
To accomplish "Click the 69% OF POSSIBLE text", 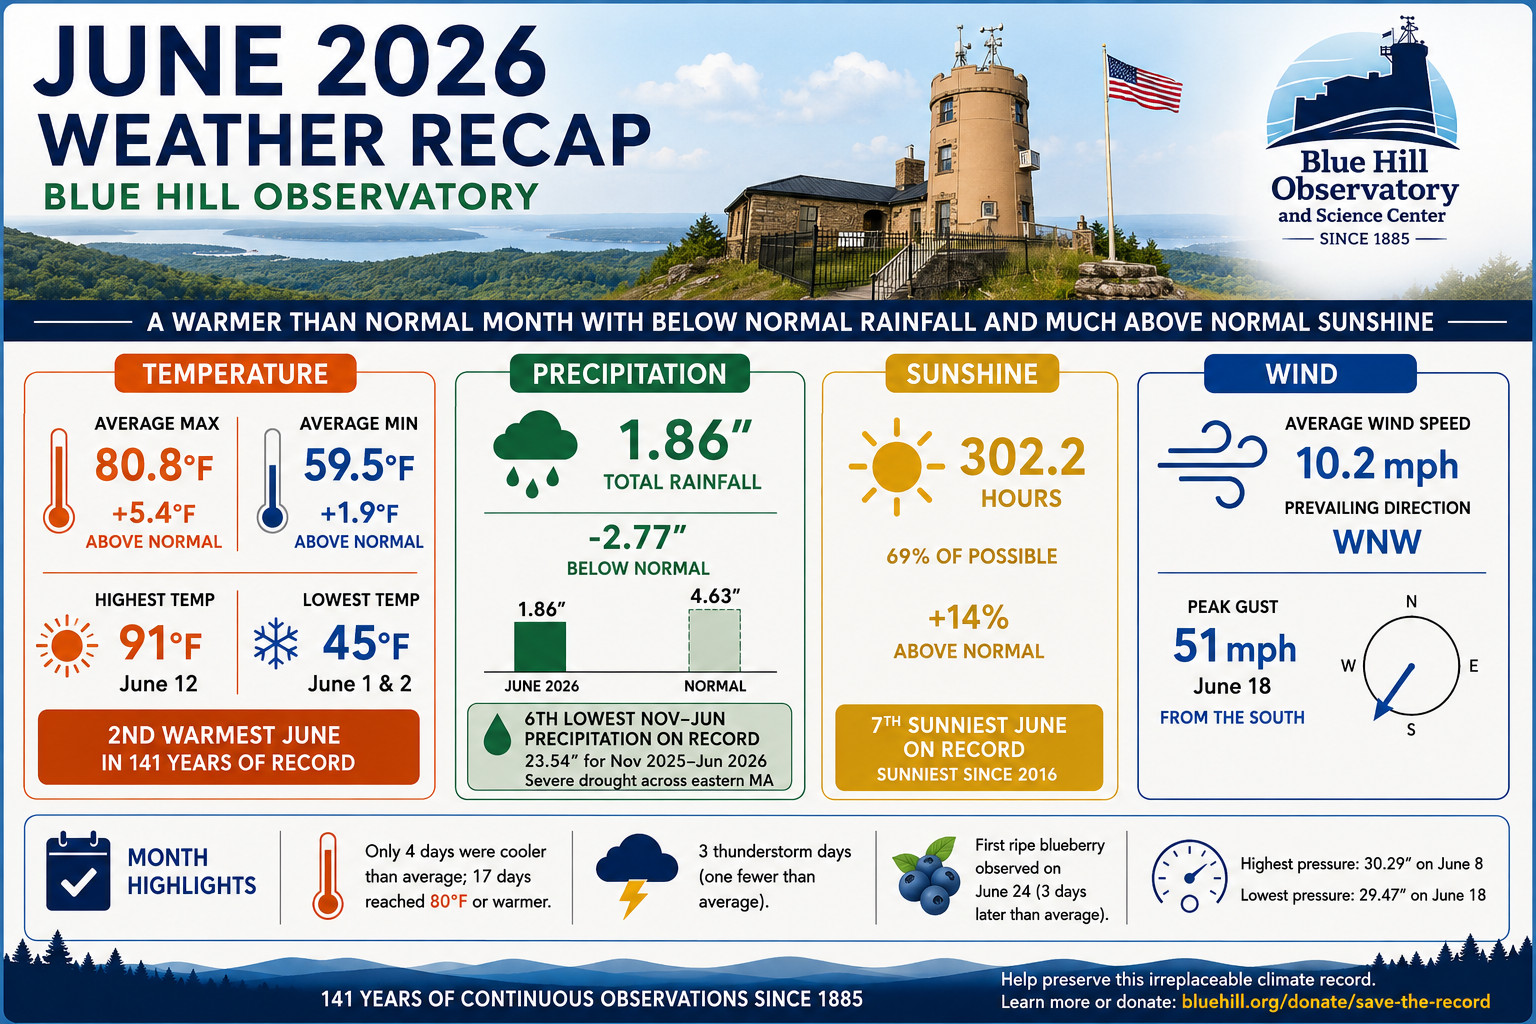I will click(x=972, y=557).
